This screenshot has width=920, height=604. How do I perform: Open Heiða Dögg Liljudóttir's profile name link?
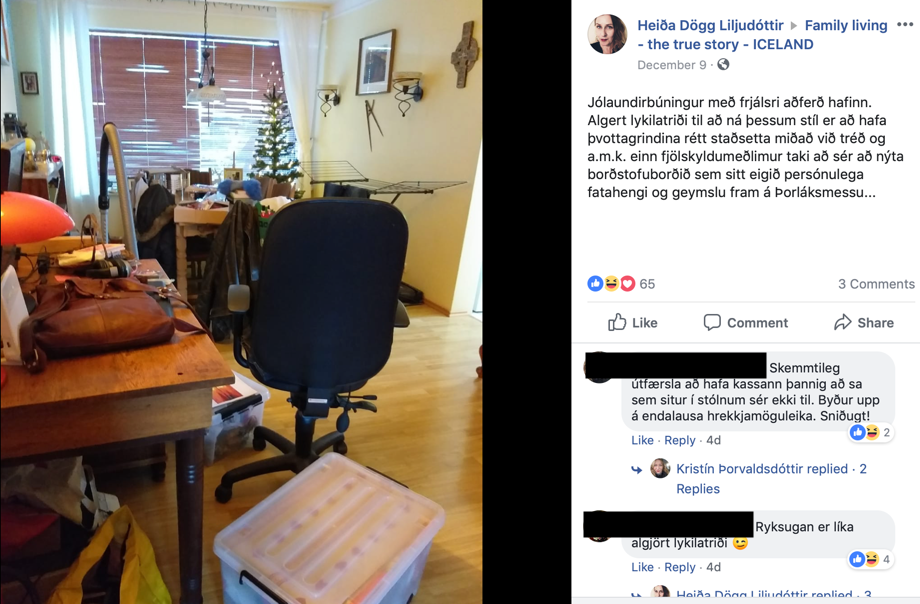710,25
